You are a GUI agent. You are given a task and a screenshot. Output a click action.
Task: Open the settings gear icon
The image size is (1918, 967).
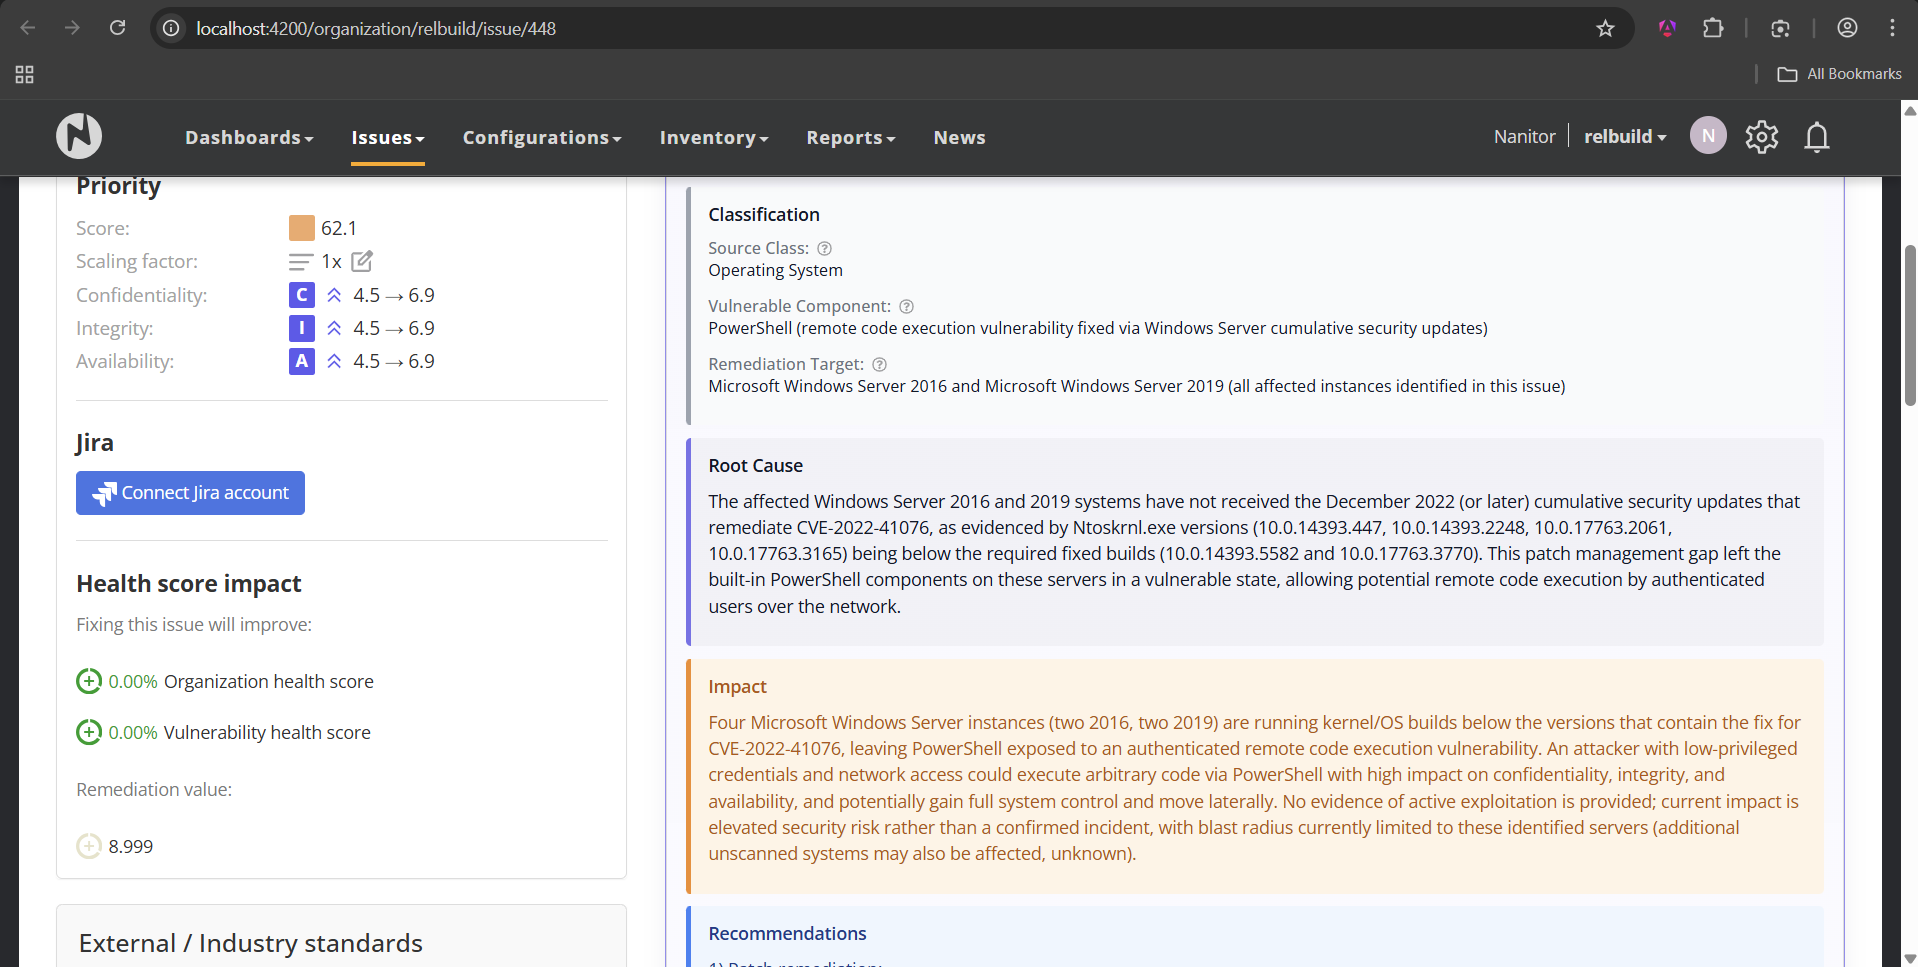coord(1761,136)
